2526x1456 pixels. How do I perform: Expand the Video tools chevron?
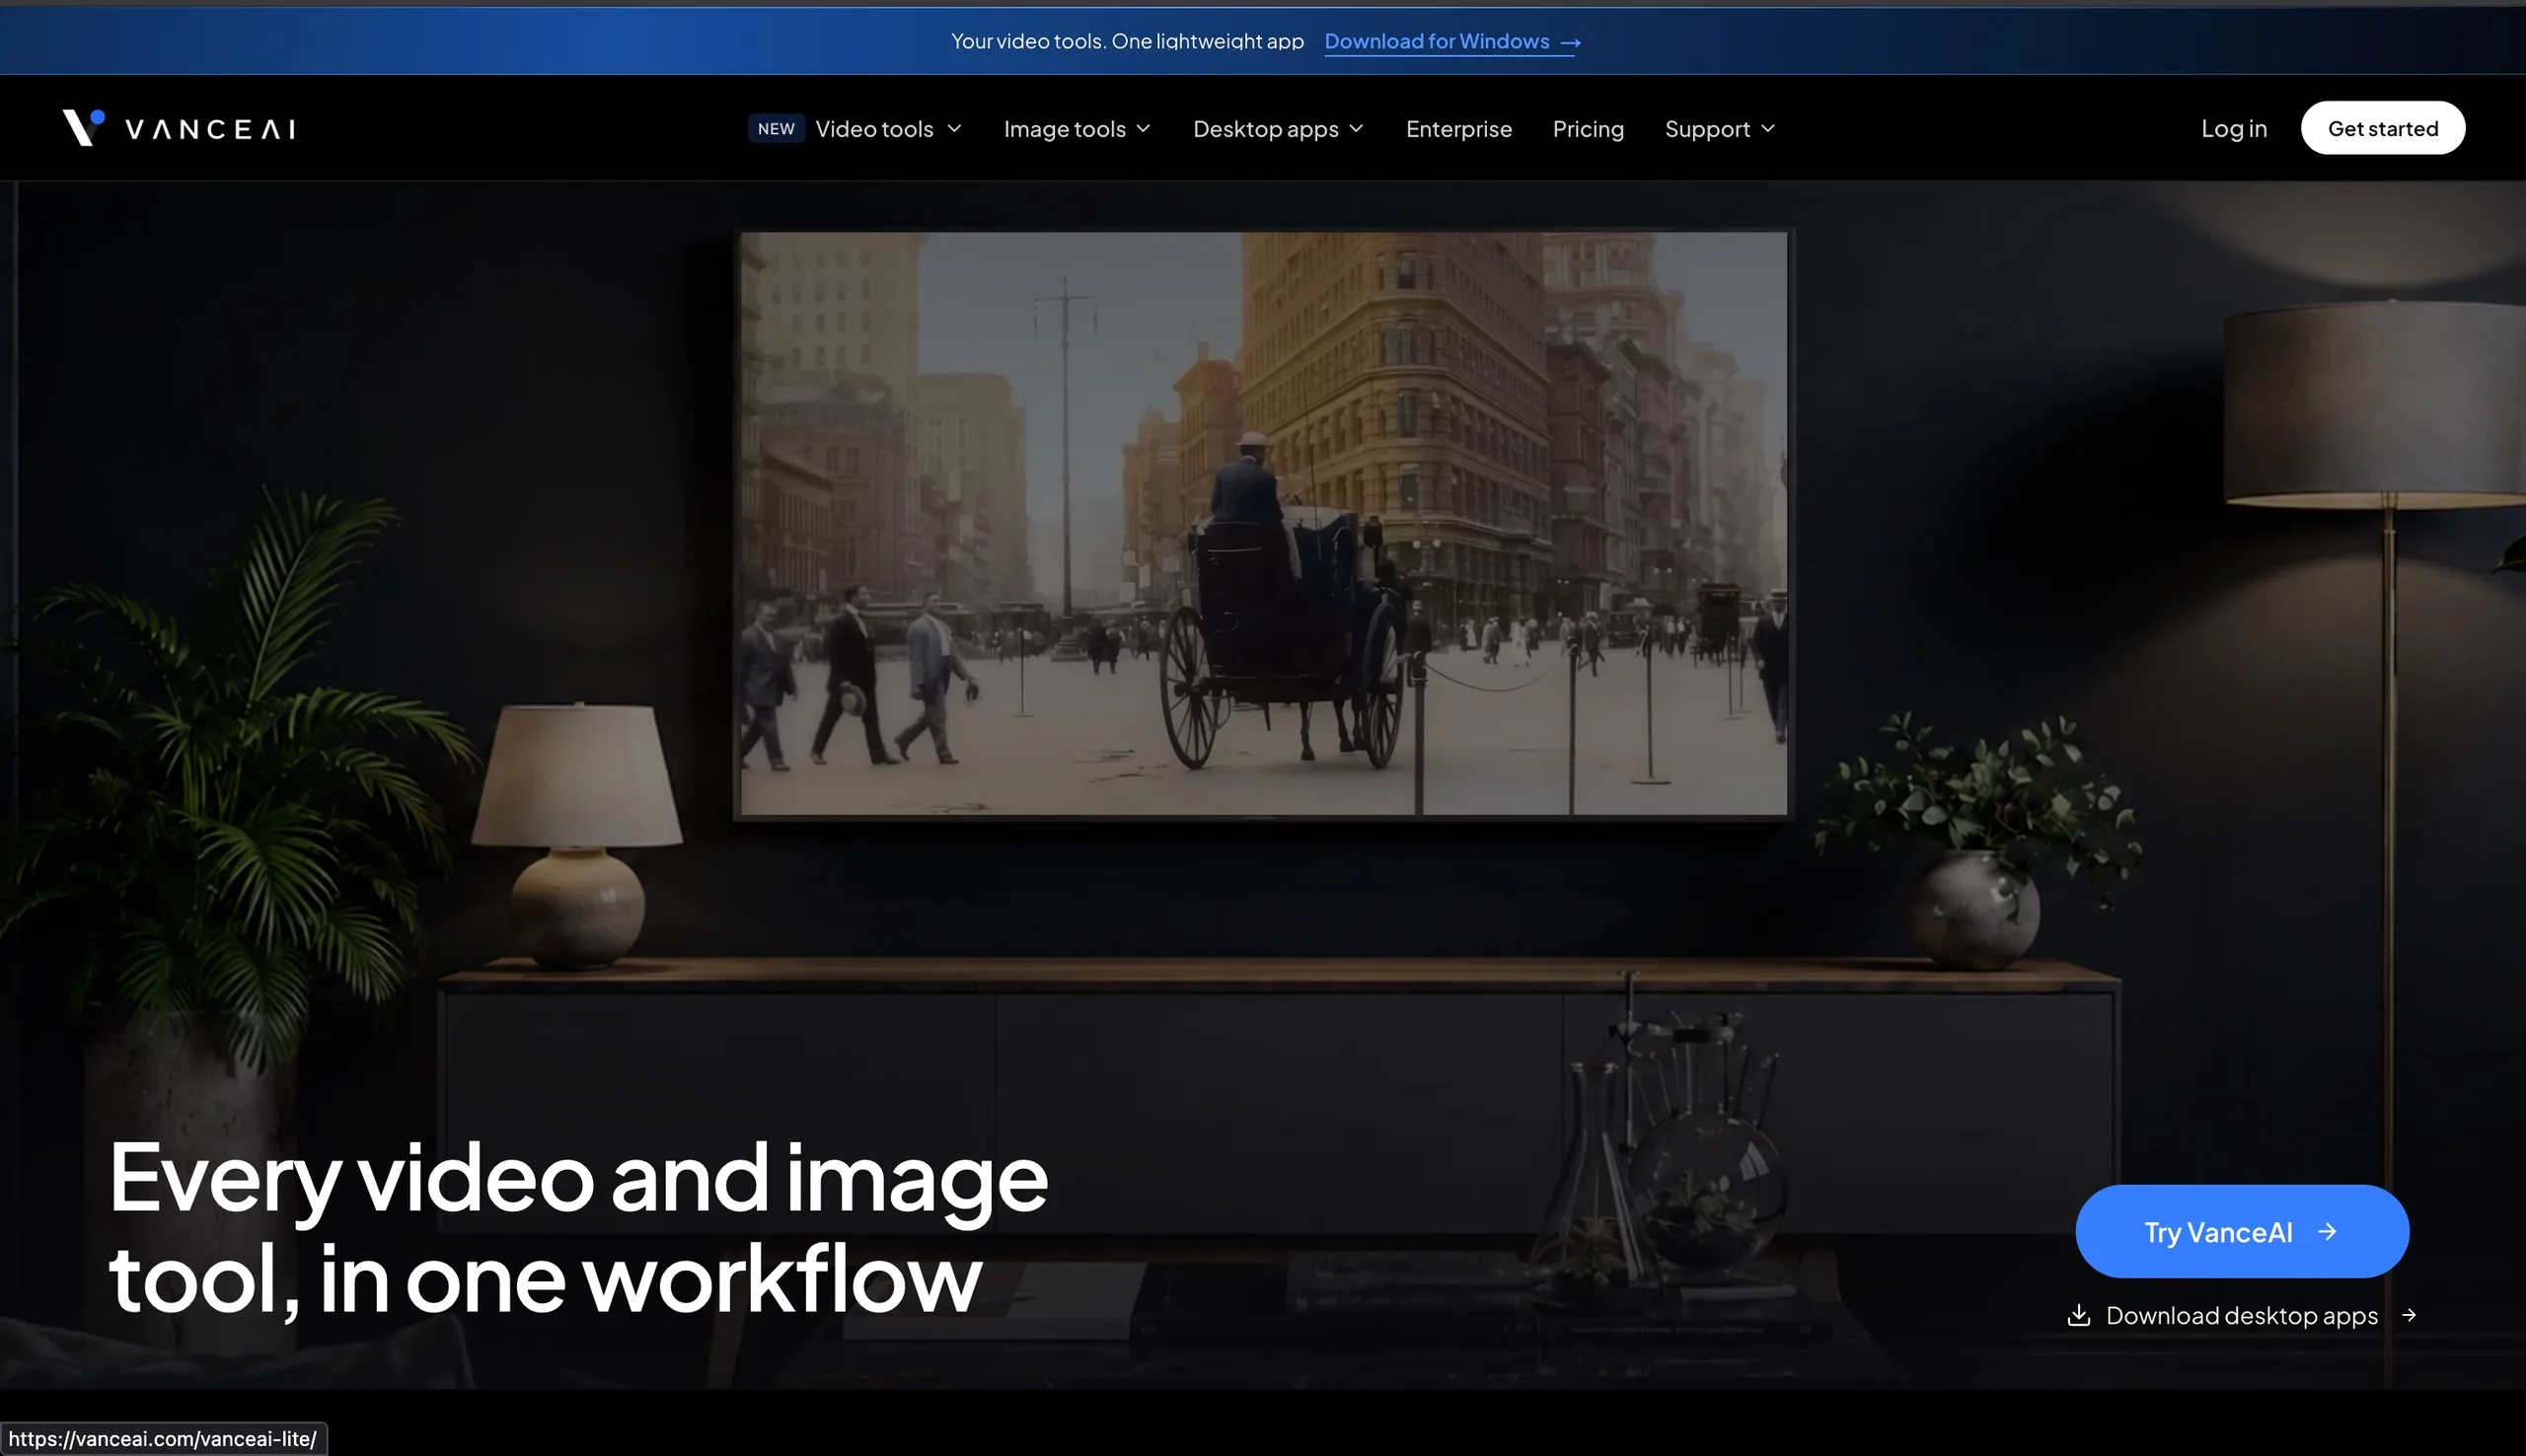click(x=954, y=128)
